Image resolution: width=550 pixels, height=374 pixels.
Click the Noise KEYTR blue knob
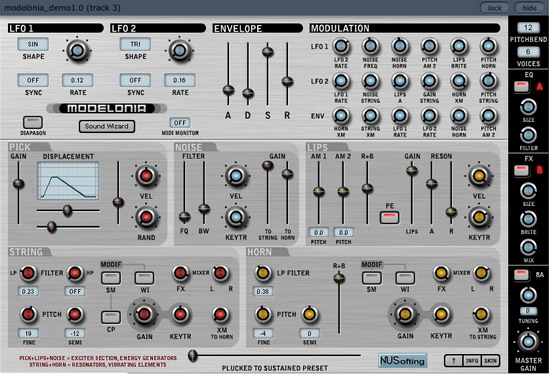coord(236,217)
